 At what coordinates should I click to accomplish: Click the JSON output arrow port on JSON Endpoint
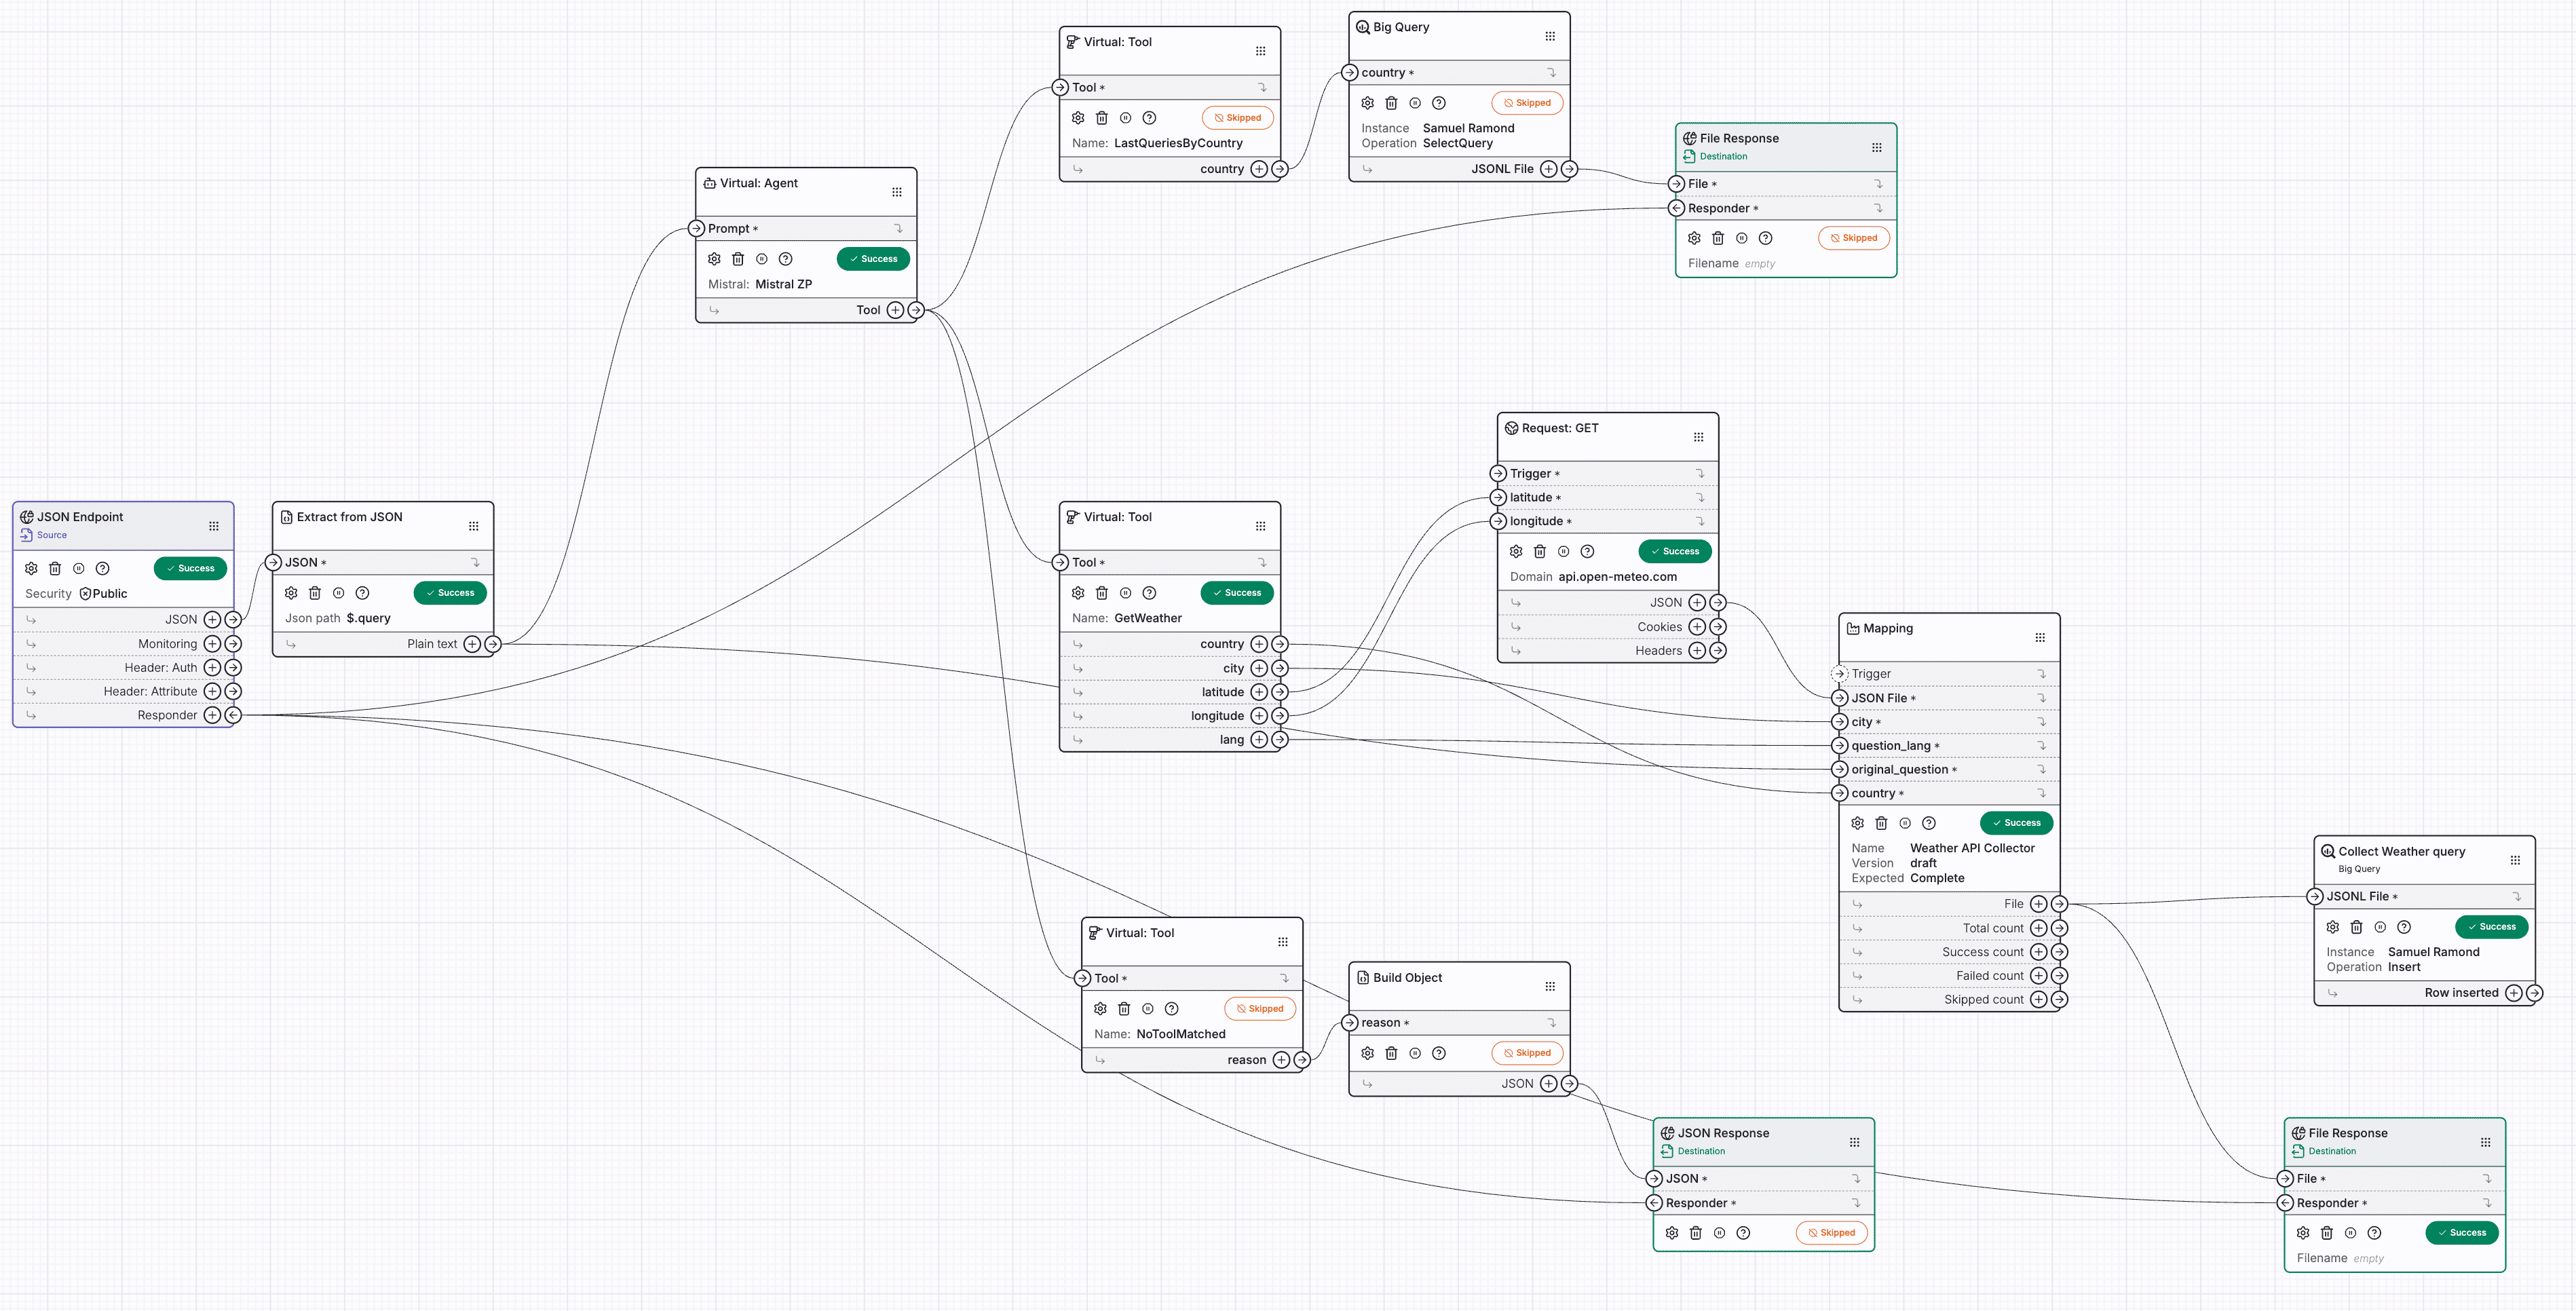[233, 620]
